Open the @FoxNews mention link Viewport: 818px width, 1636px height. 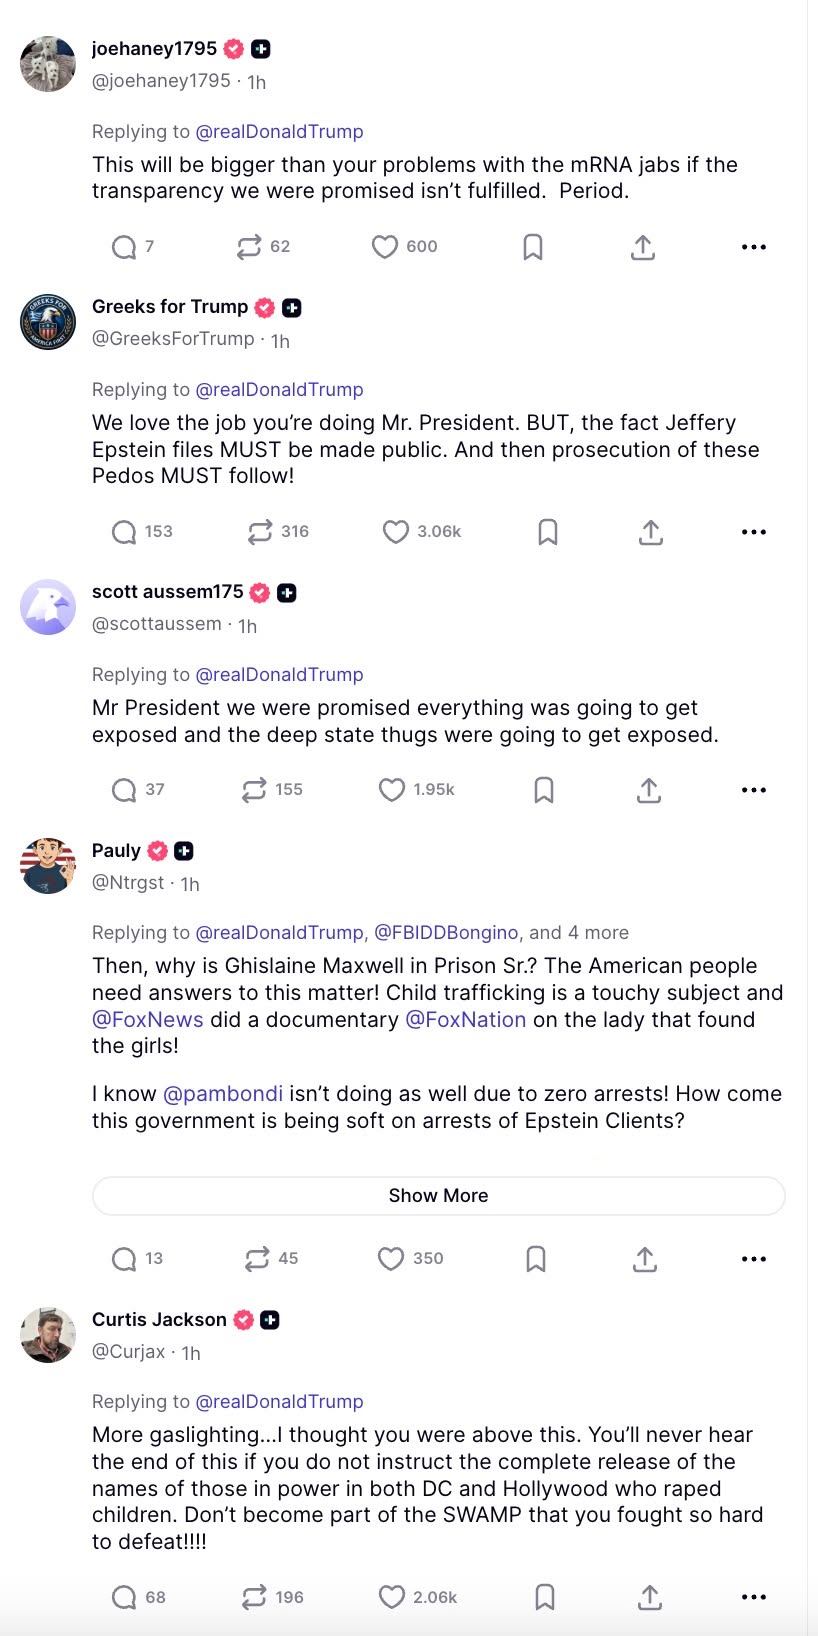point(148,1019)
